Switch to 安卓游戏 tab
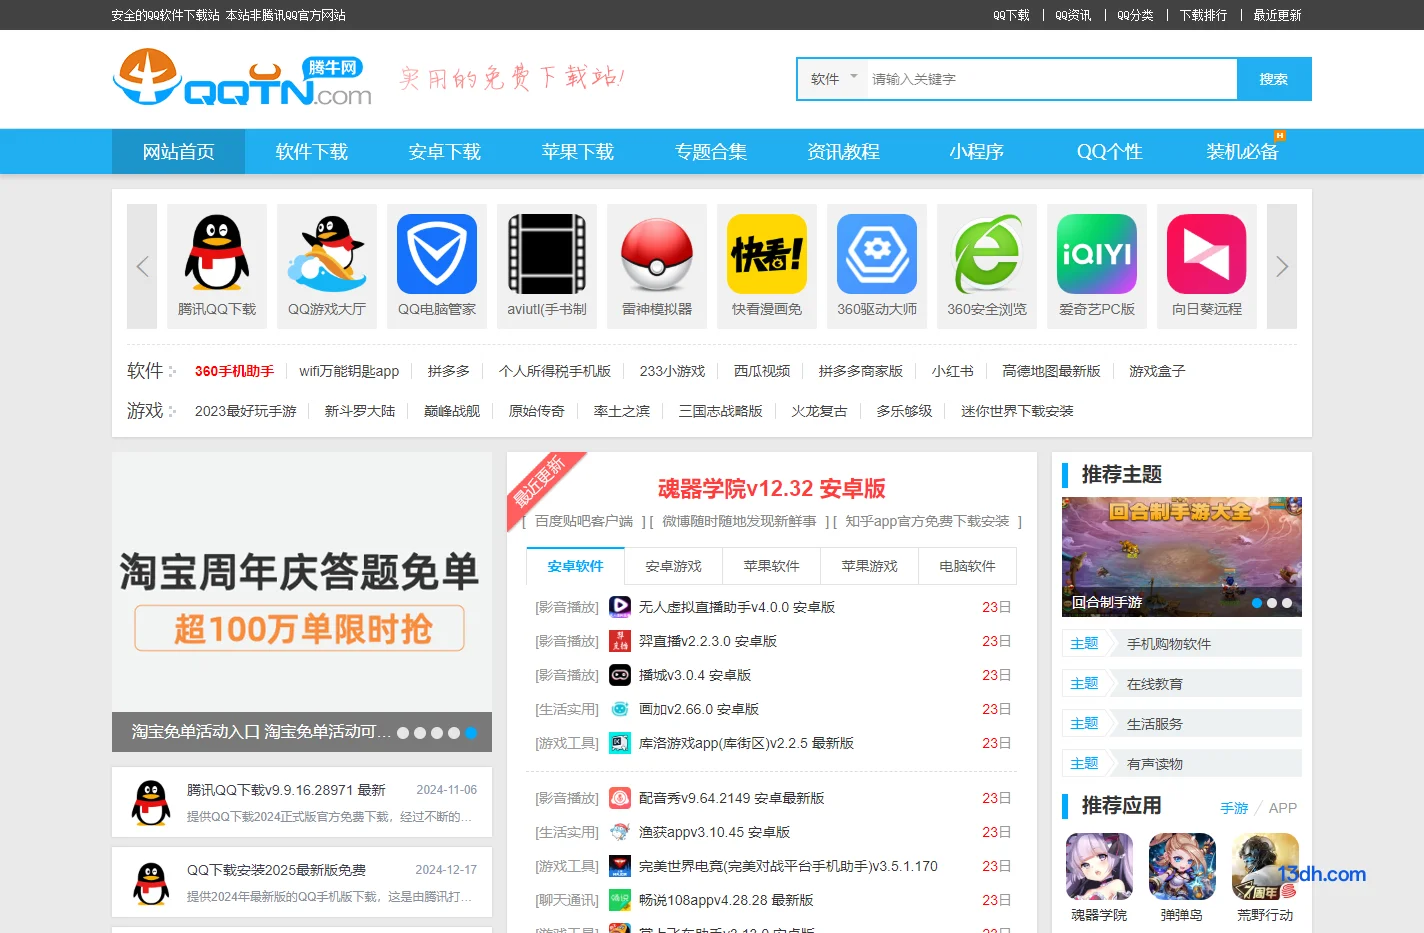 tap(673, 566)
